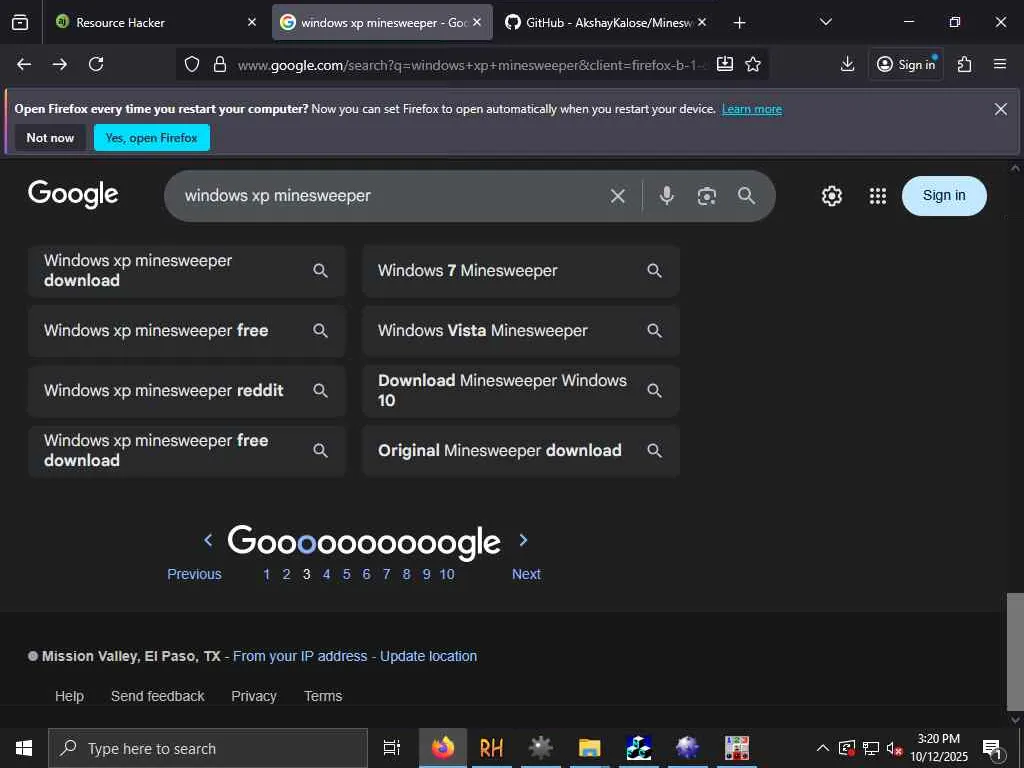Click Yes, open Firefox button
The image size is (1024, 768).
tap(152, 138)
